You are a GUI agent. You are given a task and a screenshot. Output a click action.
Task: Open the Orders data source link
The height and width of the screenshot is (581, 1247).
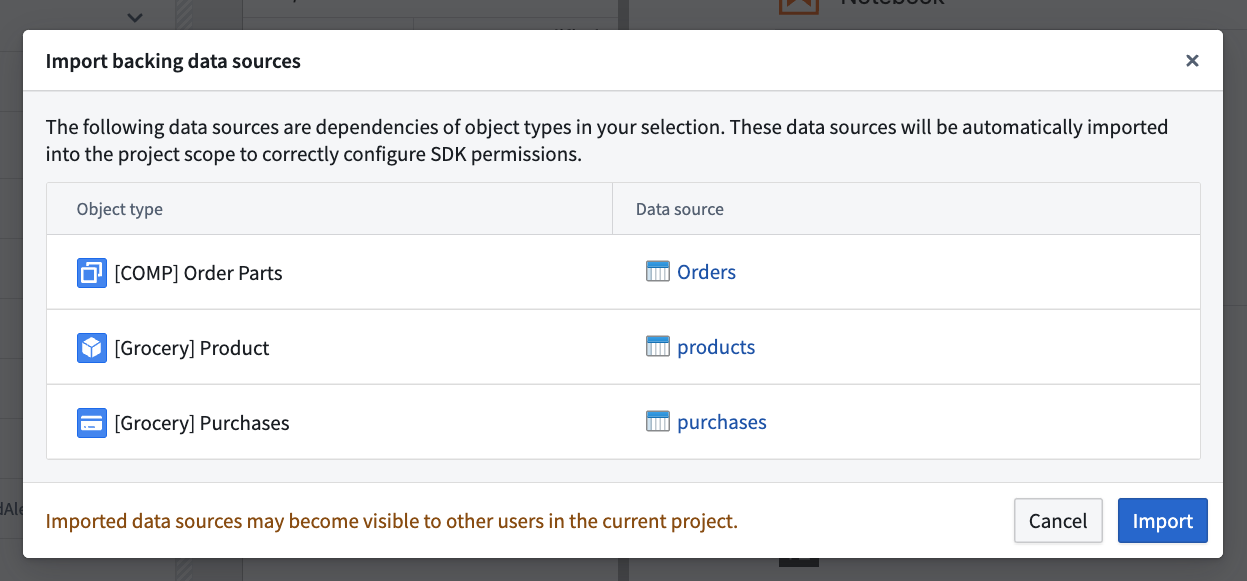tap(706, 272)
